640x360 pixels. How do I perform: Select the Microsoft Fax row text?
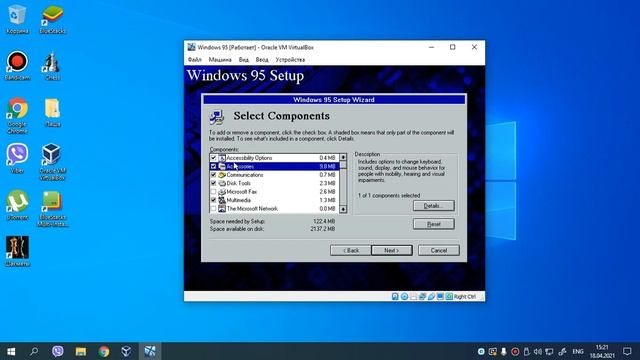click(x=242, y=192)
